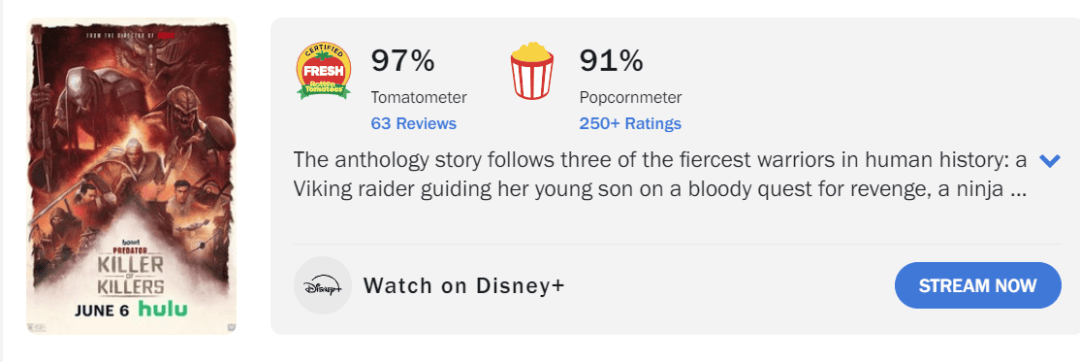
Task: Click the red popcorn bucket icon
Action: [532, 70]
